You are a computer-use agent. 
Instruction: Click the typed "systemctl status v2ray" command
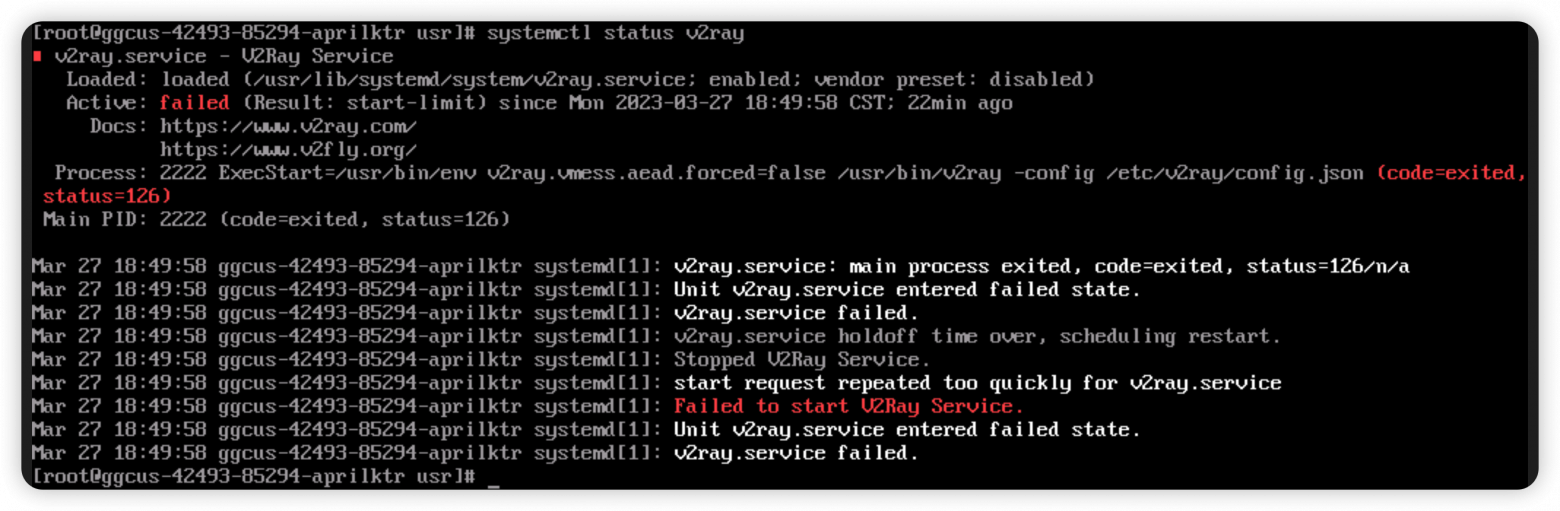615,33
